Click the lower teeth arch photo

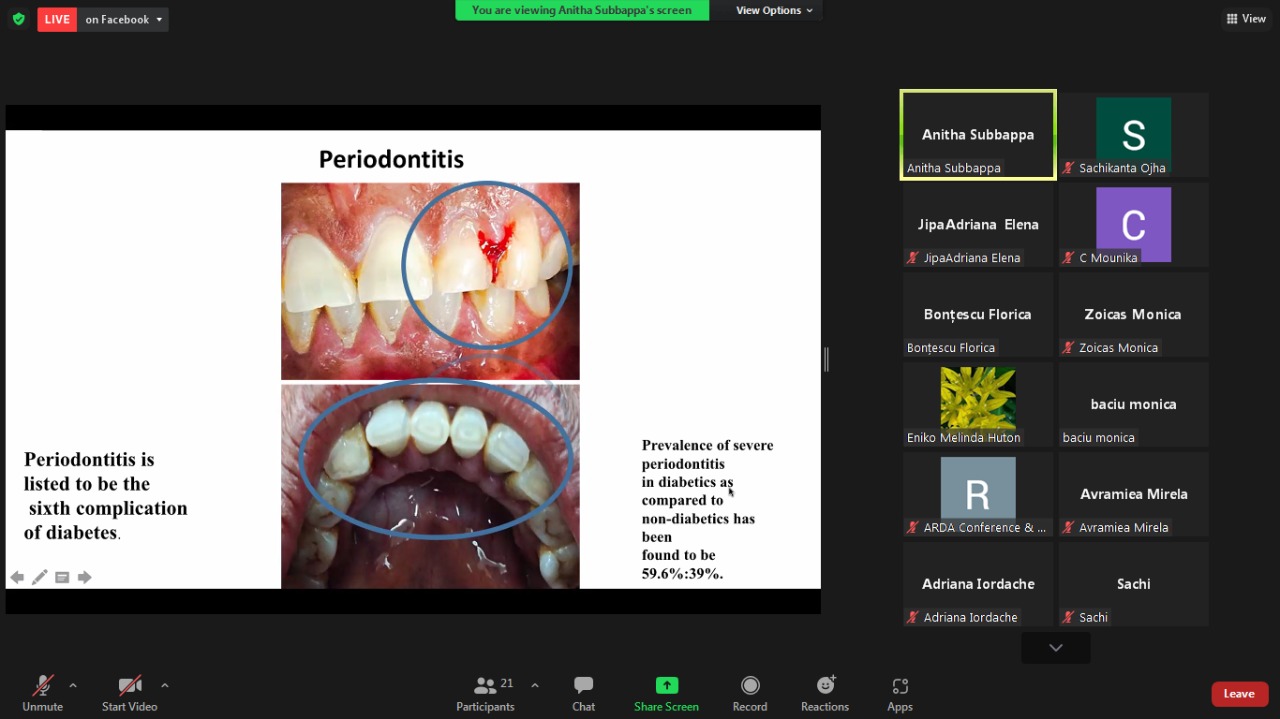tap(430, 487)
